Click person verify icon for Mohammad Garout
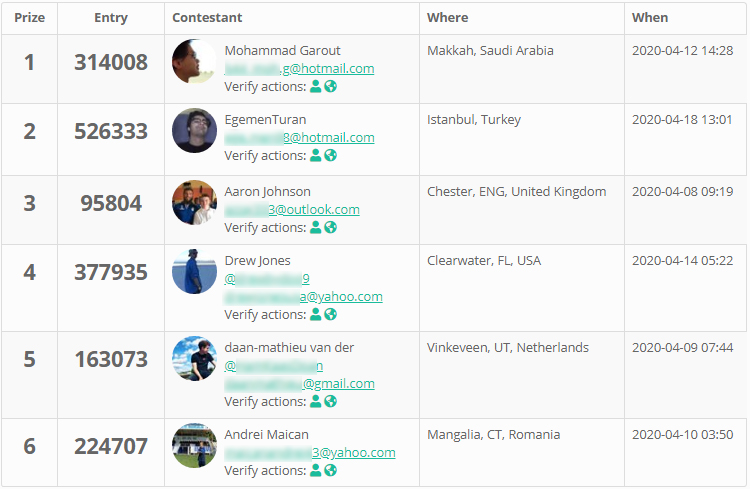The height and width of the screenshot is (489, 750). [316, 87]
